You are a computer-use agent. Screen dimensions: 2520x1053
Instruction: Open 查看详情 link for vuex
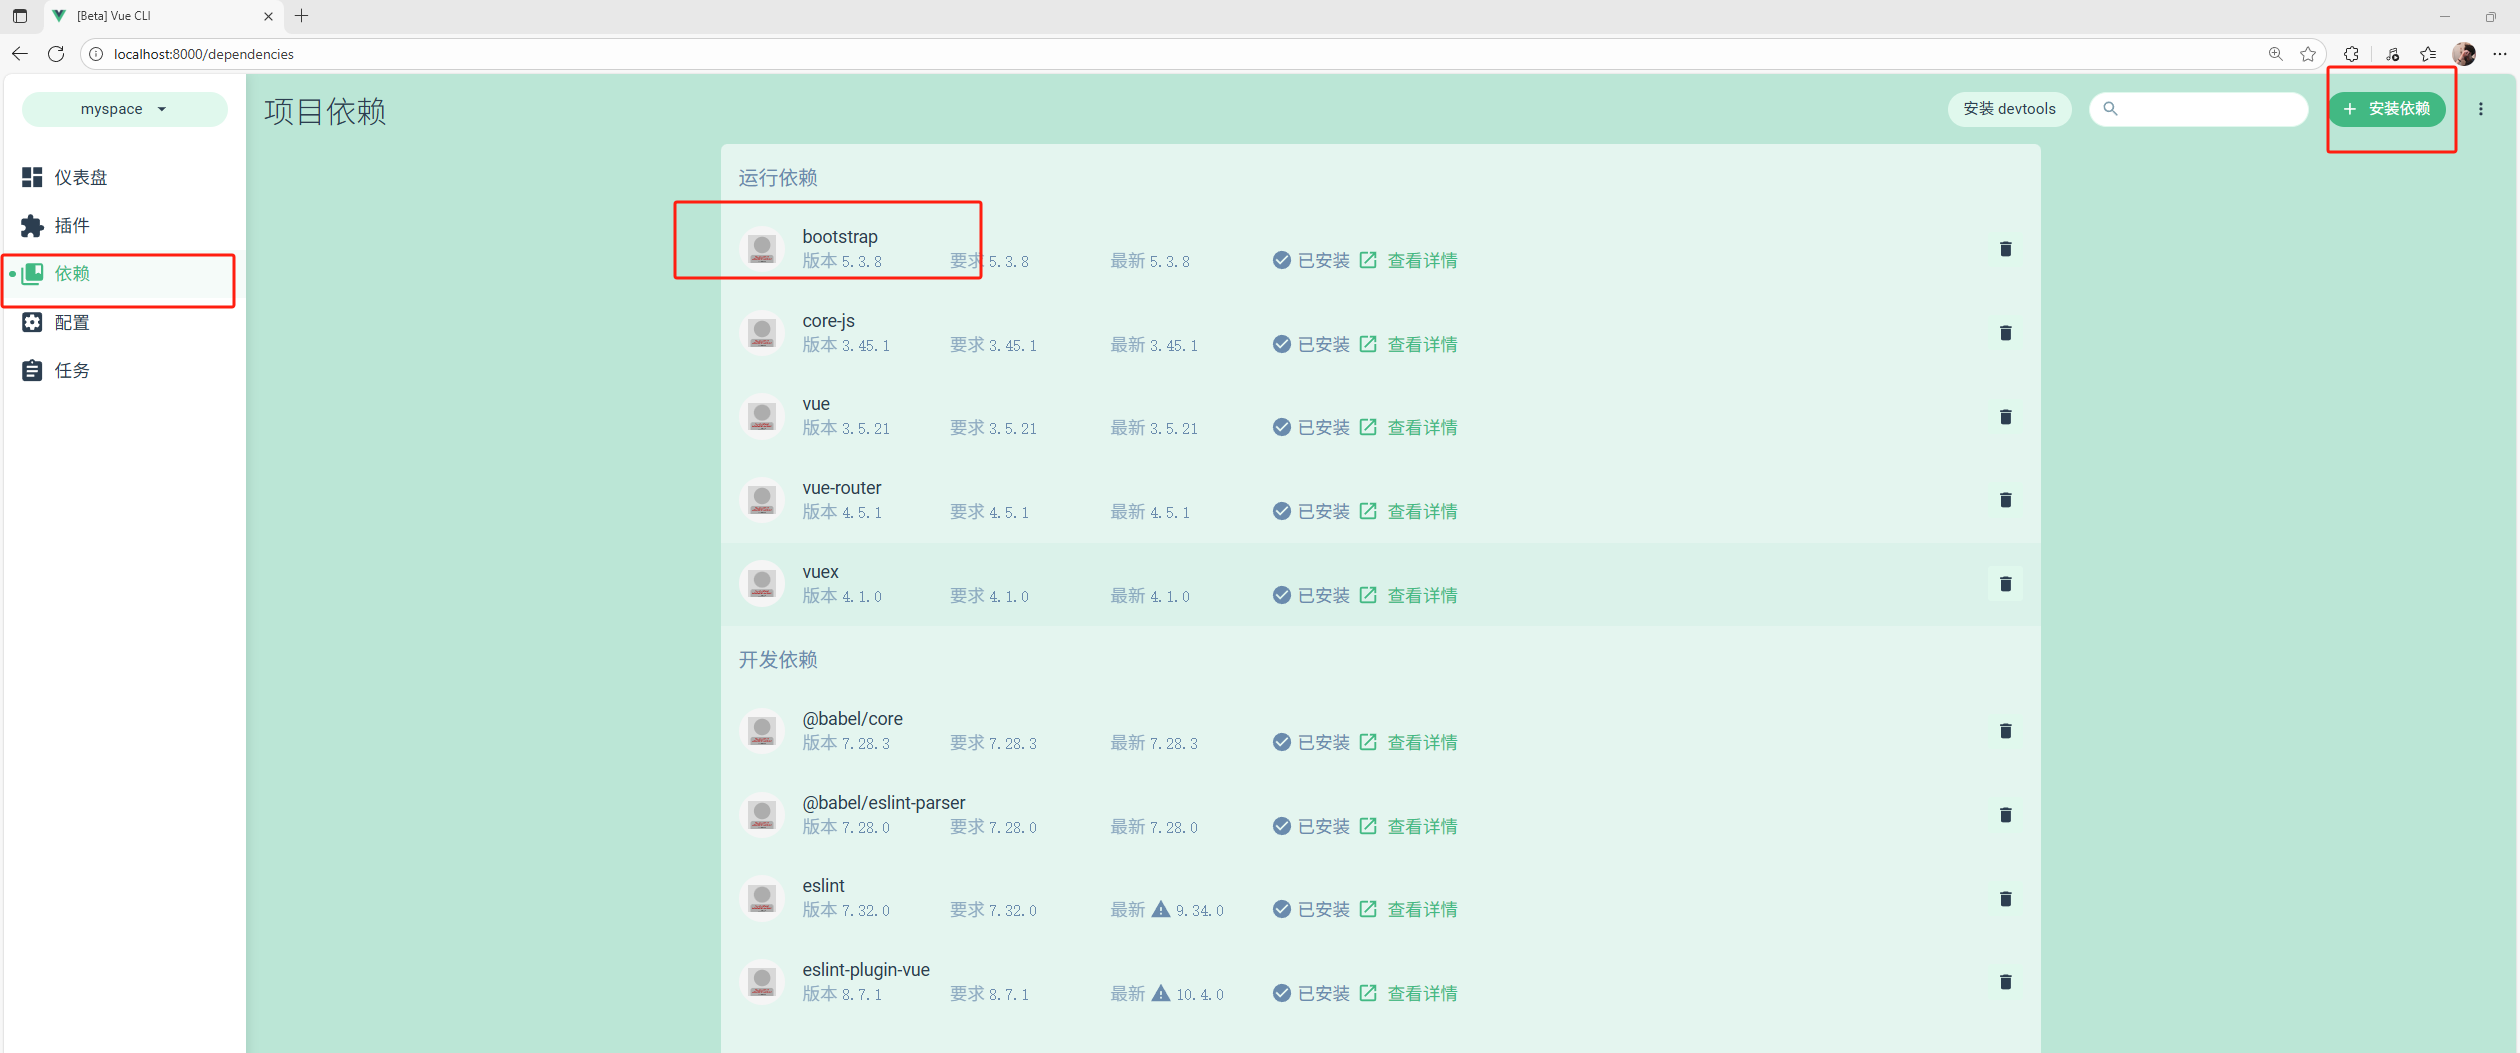1409,596
